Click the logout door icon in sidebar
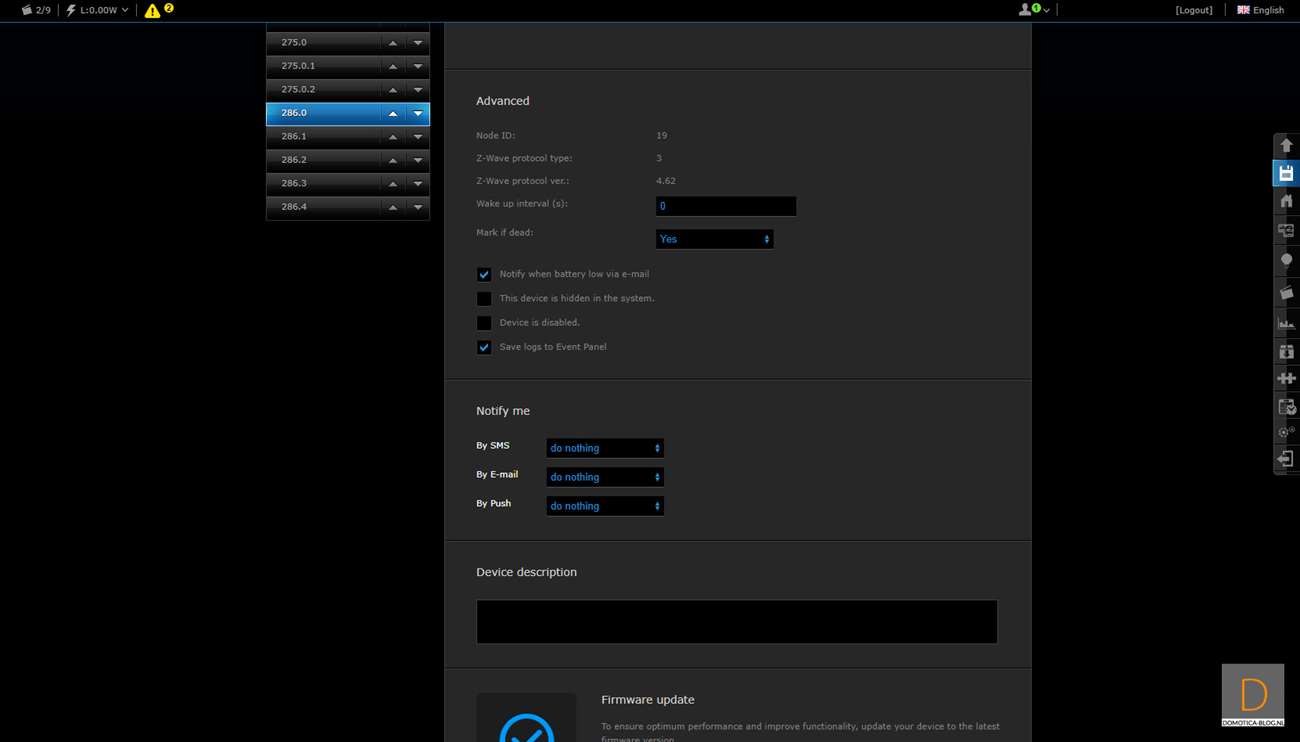This screenshot has height=742, width=1300. coord(1286,459)
